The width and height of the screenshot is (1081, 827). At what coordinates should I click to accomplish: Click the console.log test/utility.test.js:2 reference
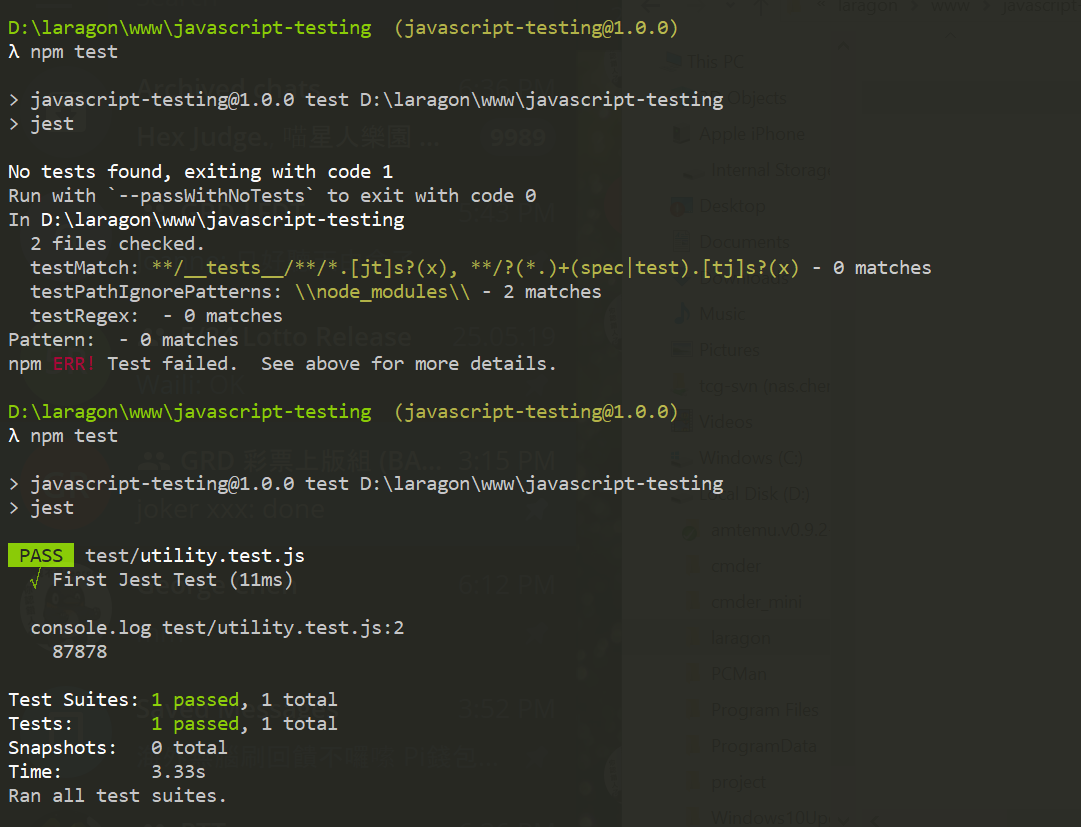click(x=217, y=628)
